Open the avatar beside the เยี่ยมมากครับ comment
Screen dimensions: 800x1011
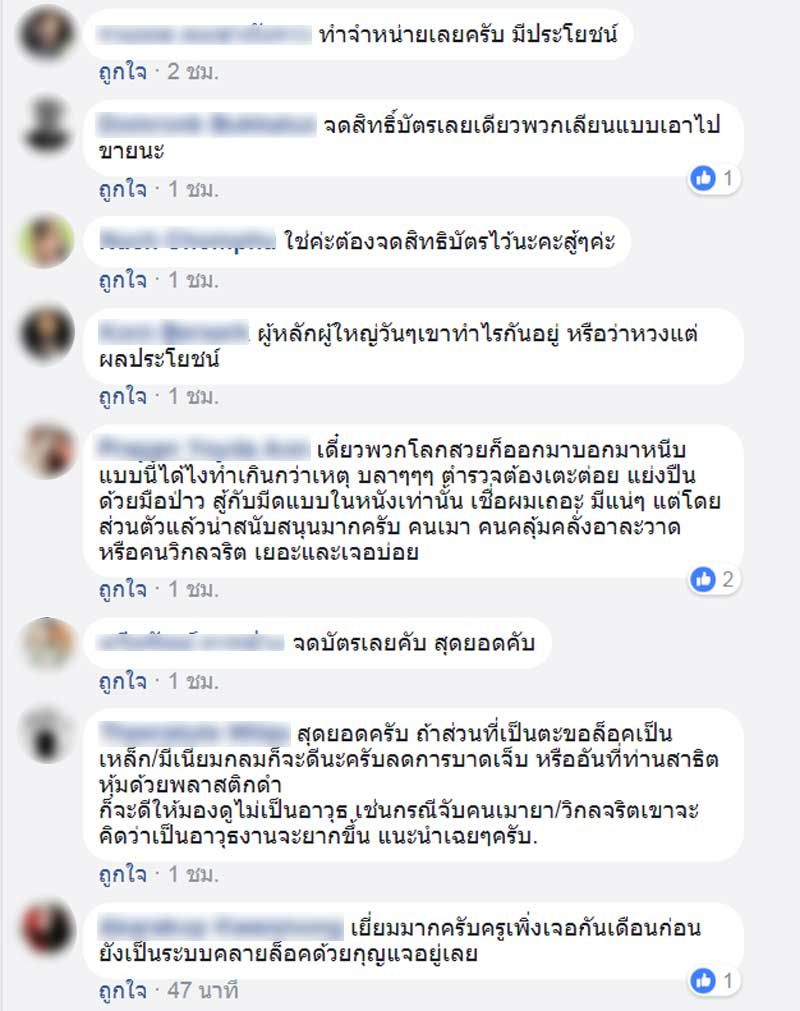[46, 928]
